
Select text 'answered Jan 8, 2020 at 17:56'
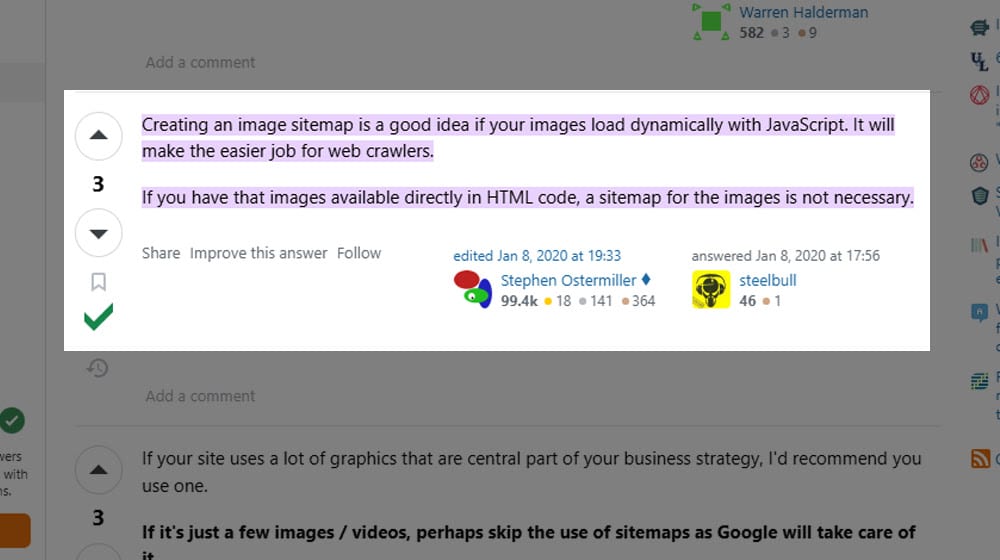click(x=785, y=256)
